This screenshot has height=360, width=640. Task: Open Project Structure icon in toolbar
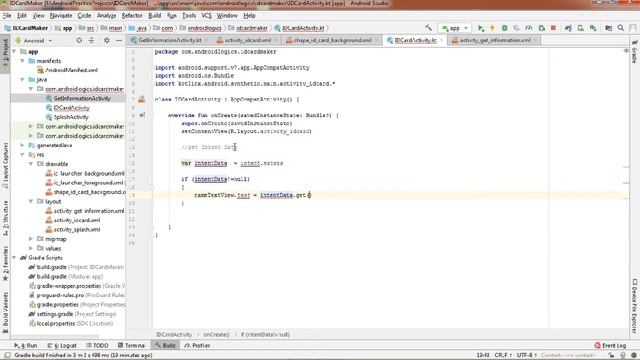click(x=608, y=28)
